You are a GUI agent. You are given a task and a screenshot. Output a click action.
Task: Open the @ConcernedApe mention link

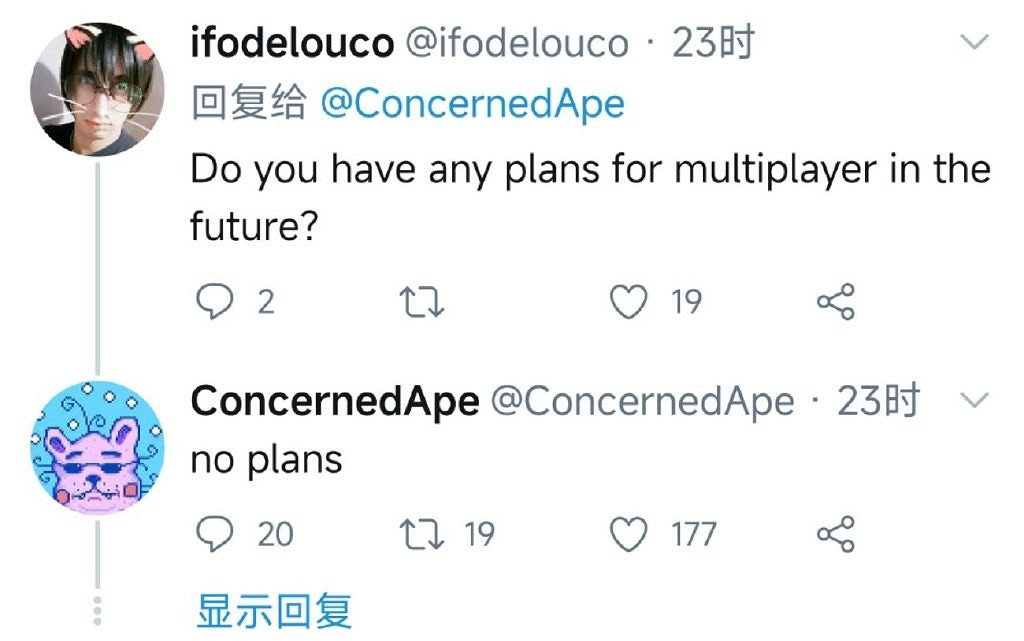pos(472,104)
